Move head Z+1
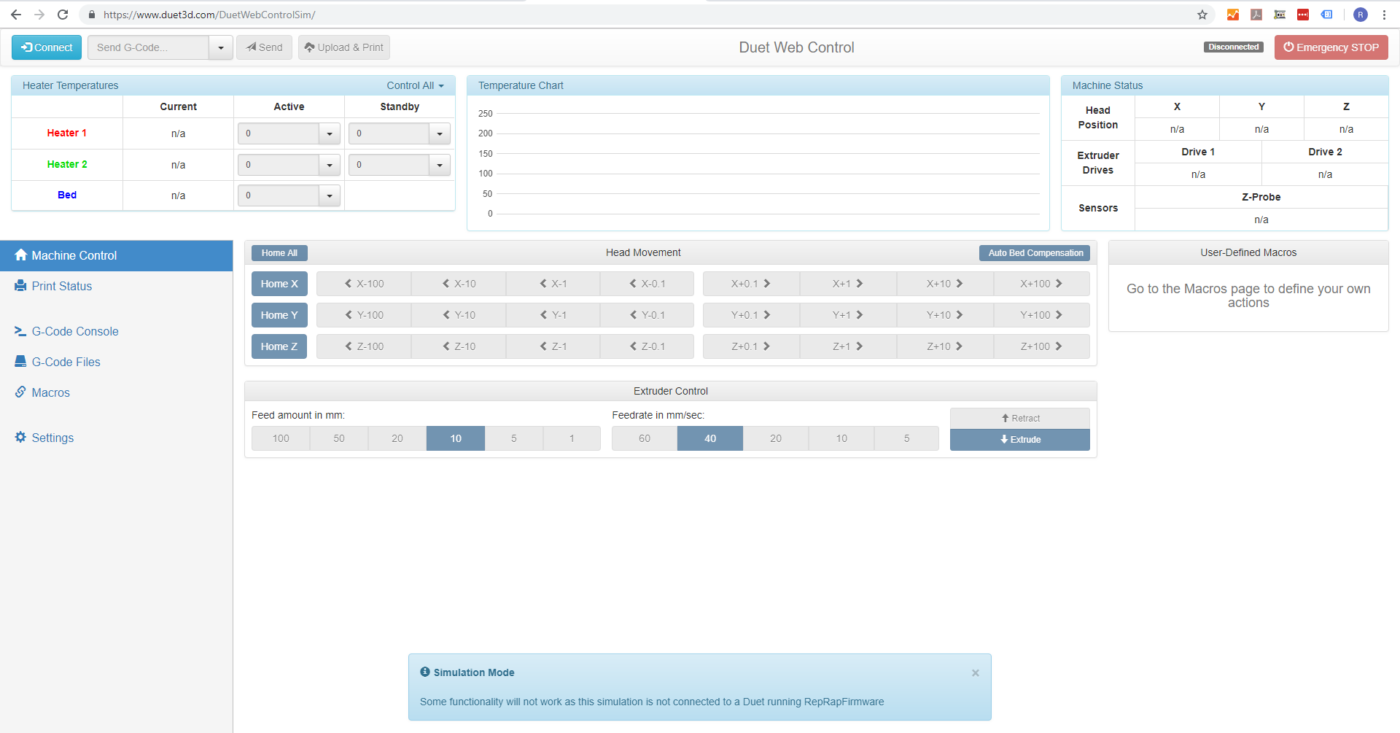 click(x=848, y=346)
